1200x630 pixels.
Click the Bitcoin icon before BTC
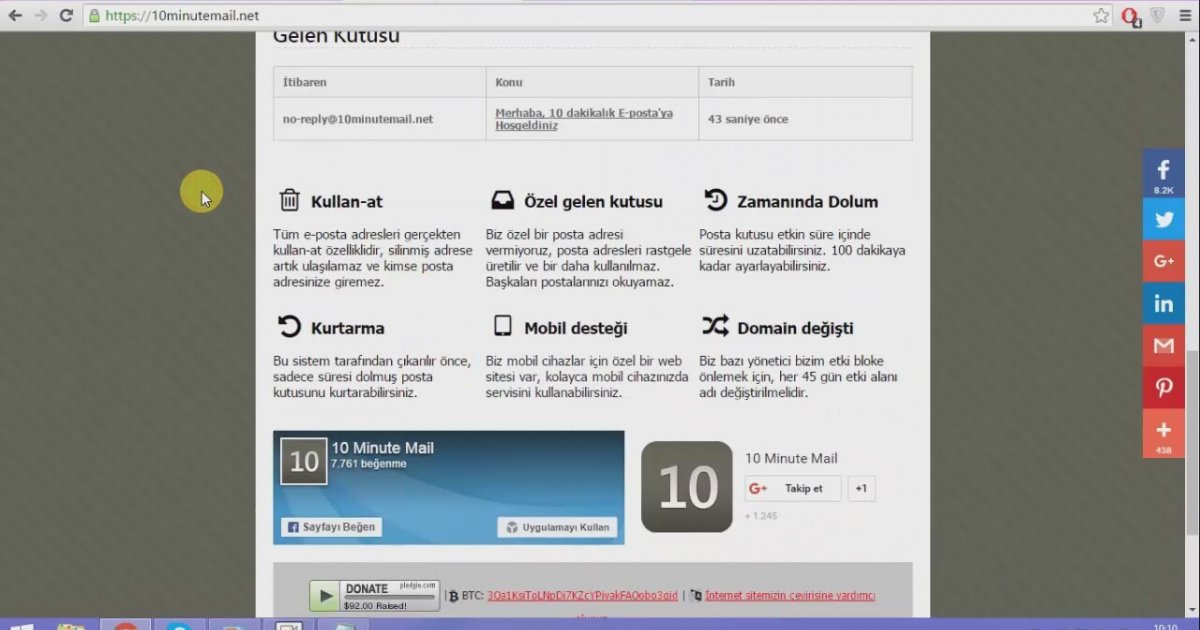pos(453,595)
